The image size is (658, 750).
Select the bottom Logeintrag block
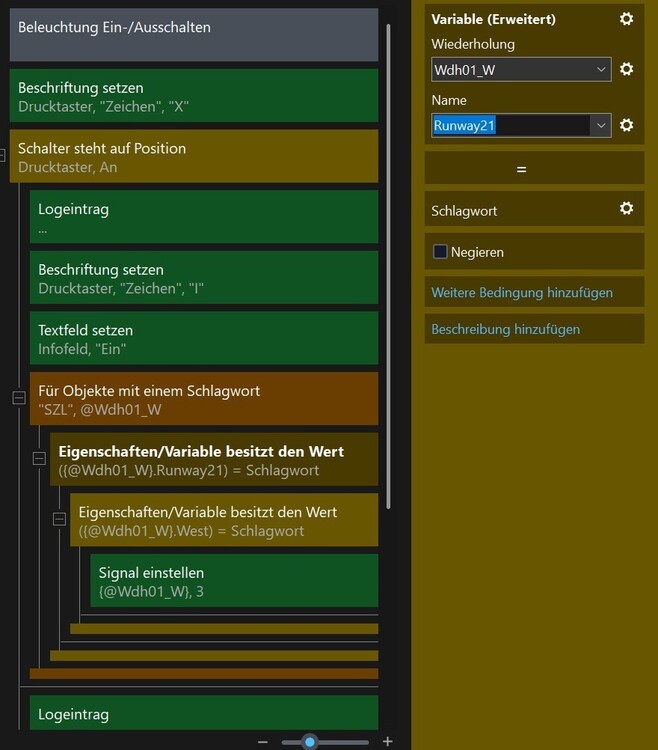[204, 713]
